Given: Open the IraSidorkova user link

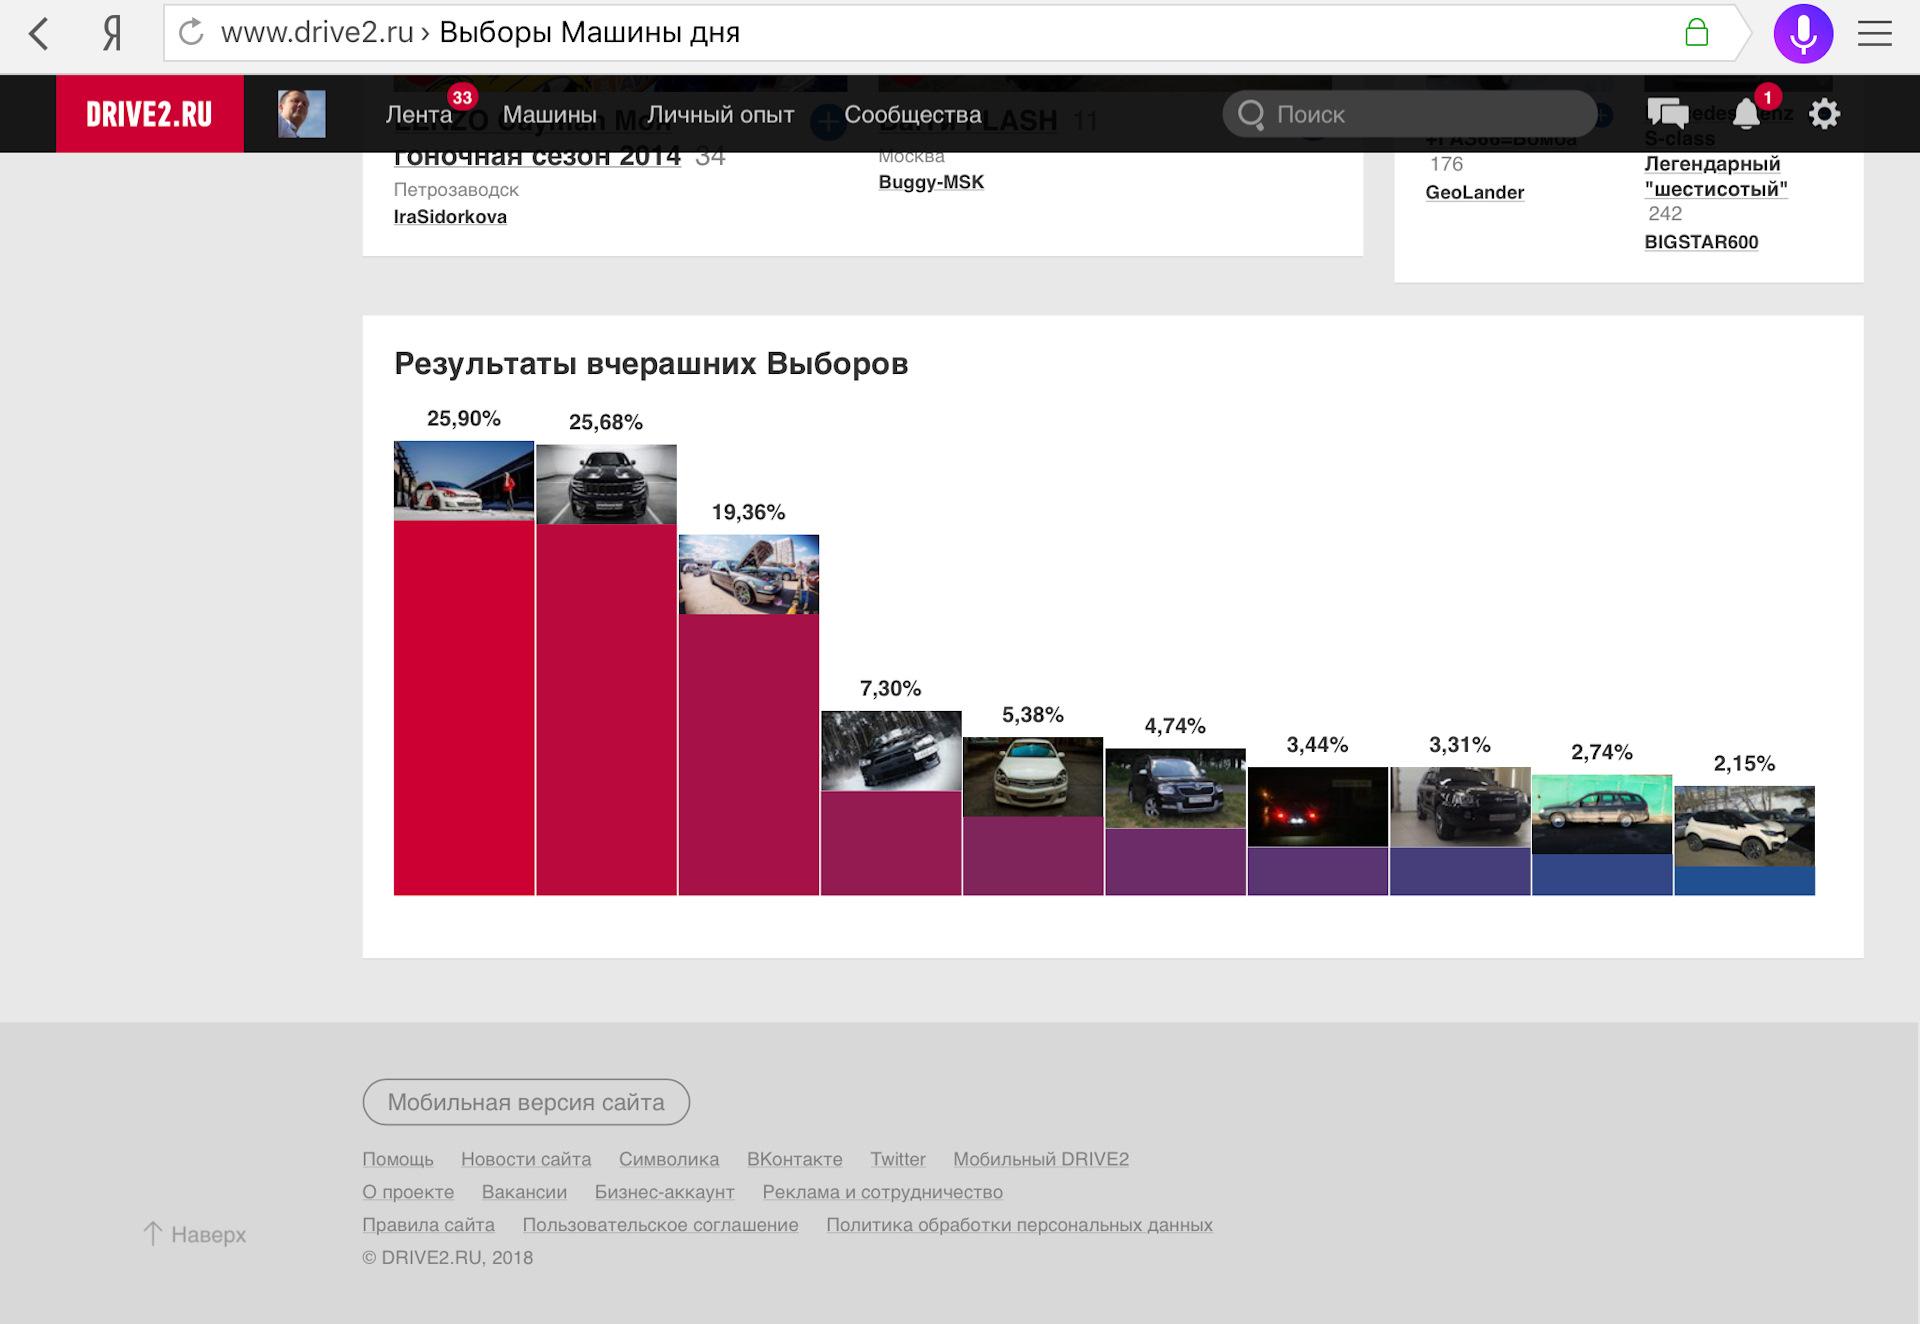Looking at the screenshot, I should (x=450, y=217).
